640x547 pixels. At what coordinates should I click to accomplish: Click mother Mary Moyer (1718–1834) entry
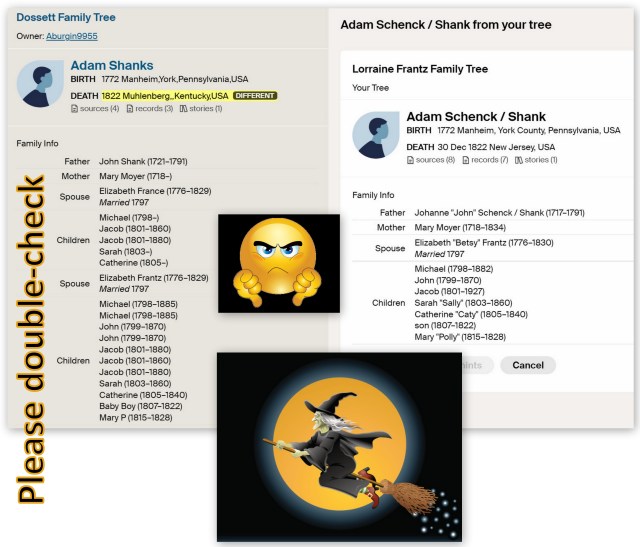(467, 228)
